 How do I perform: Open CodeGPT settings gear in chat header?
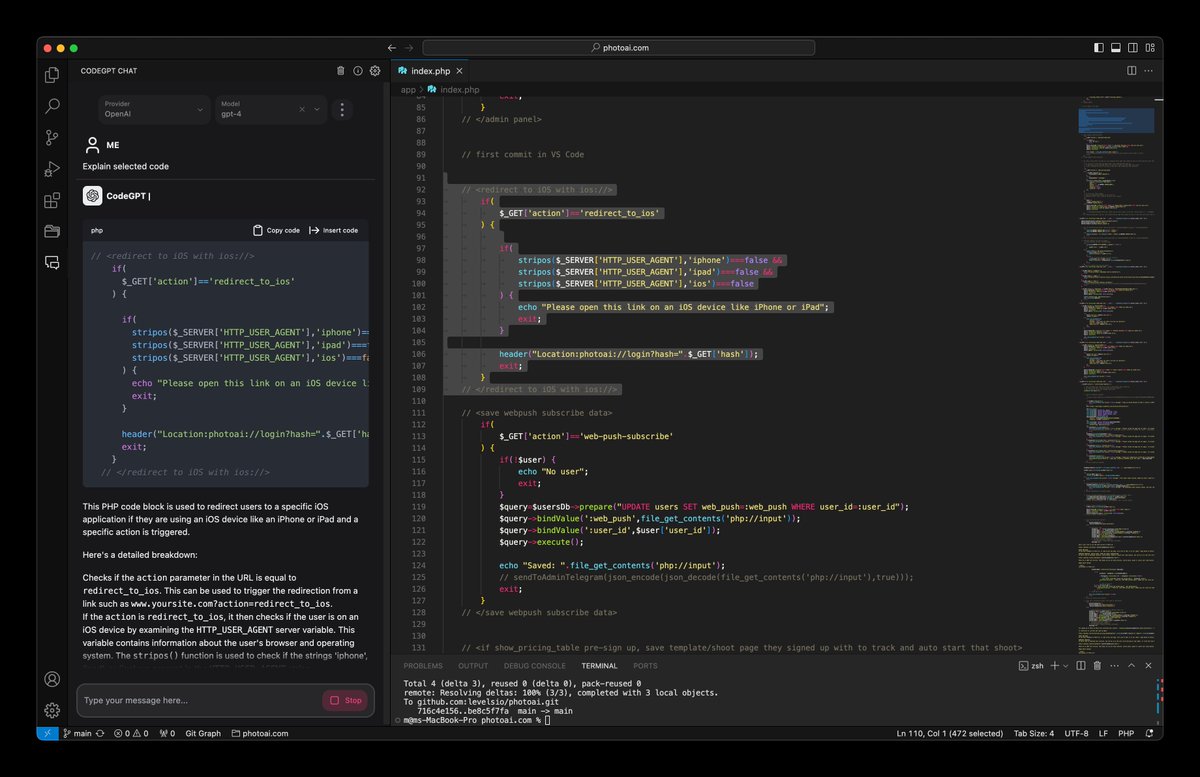[x=375, y=71]
